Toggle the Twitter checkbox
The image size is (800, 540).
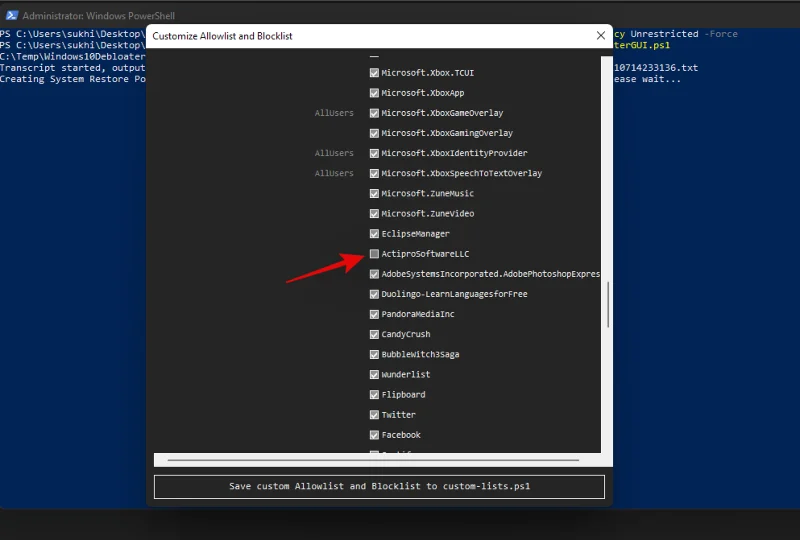pyautogui.click(x=374, y=415)
